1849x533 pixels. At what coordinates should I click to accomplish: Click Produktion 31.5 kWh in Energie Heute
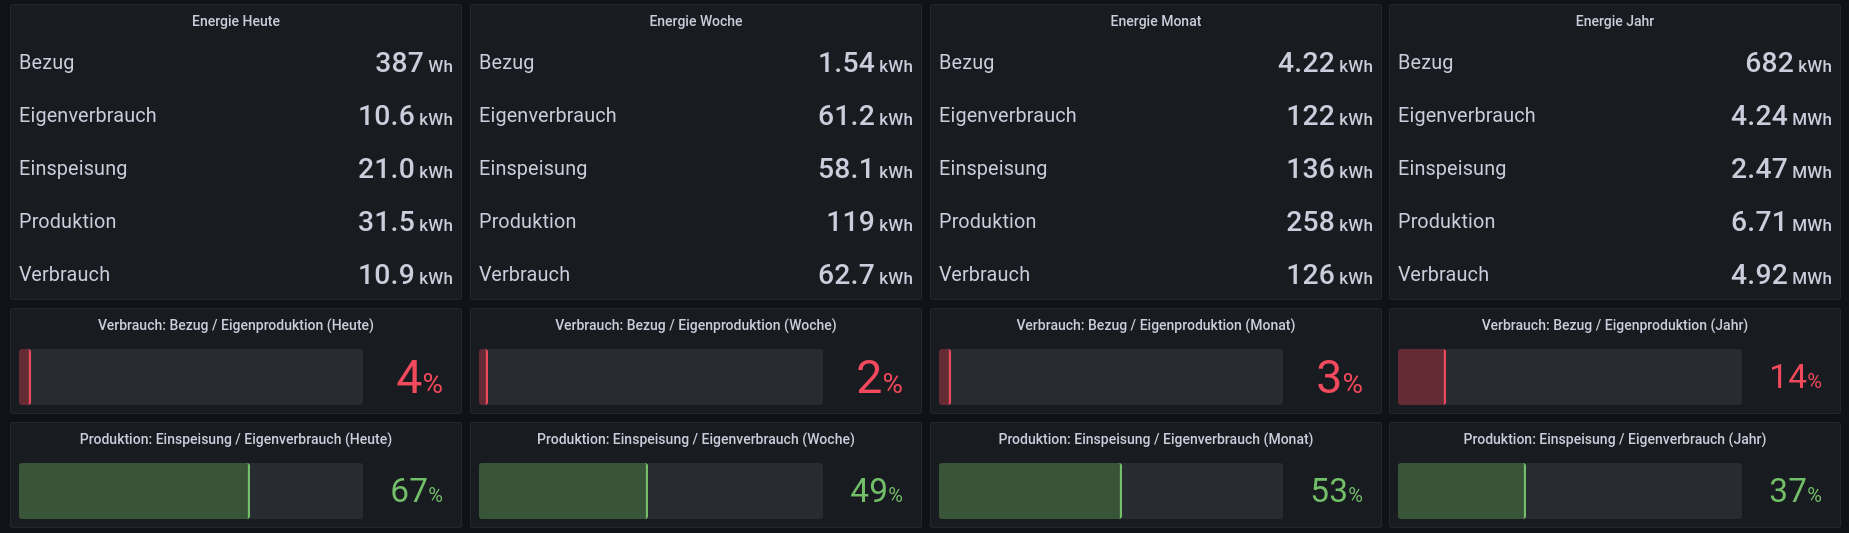(x=404, y=222)
